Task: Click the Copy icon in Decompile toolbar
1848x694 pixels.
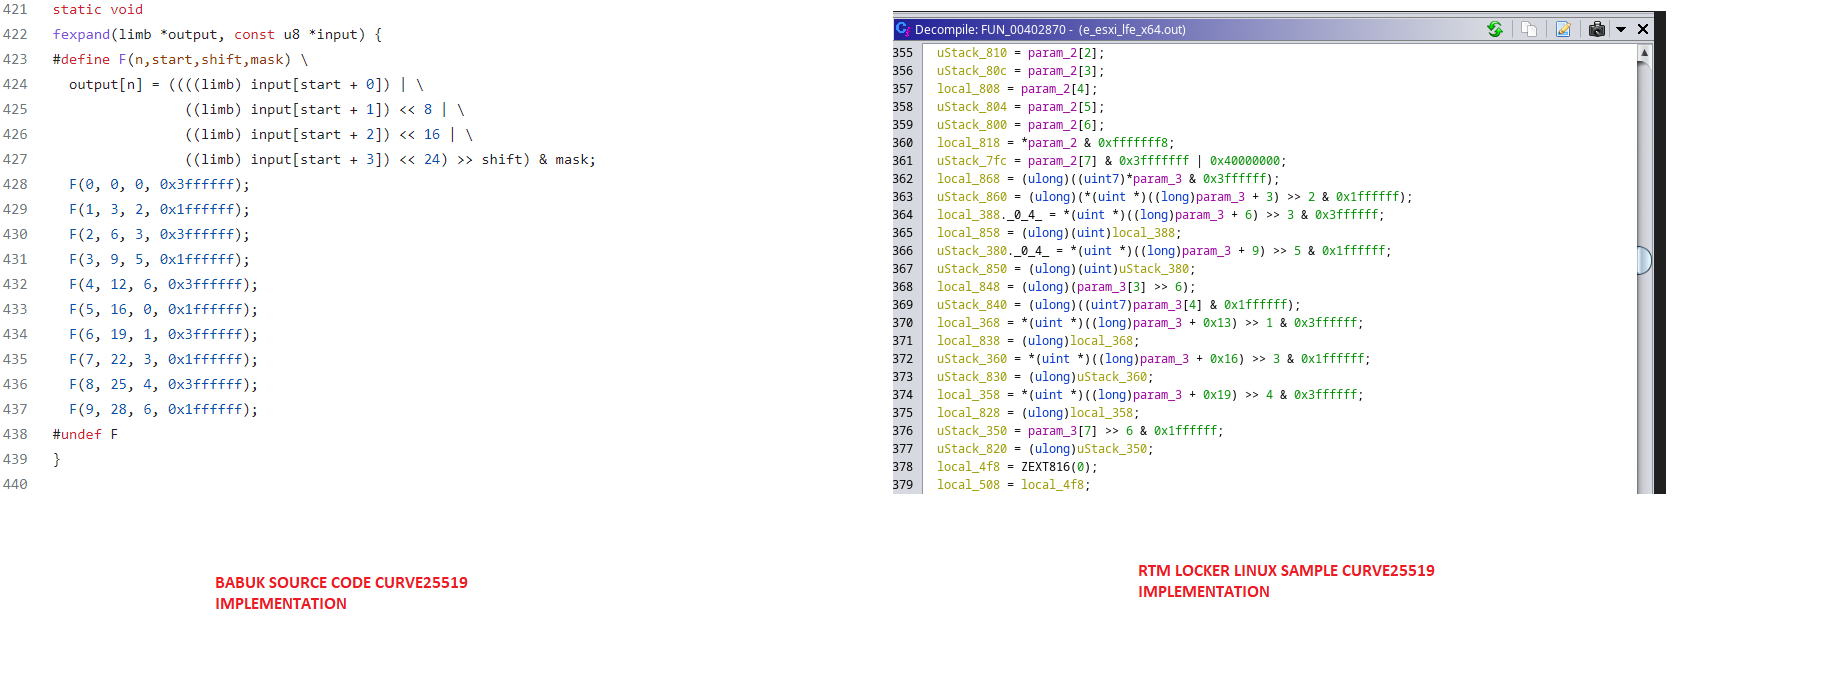Action: click(x=1529, y=29)
